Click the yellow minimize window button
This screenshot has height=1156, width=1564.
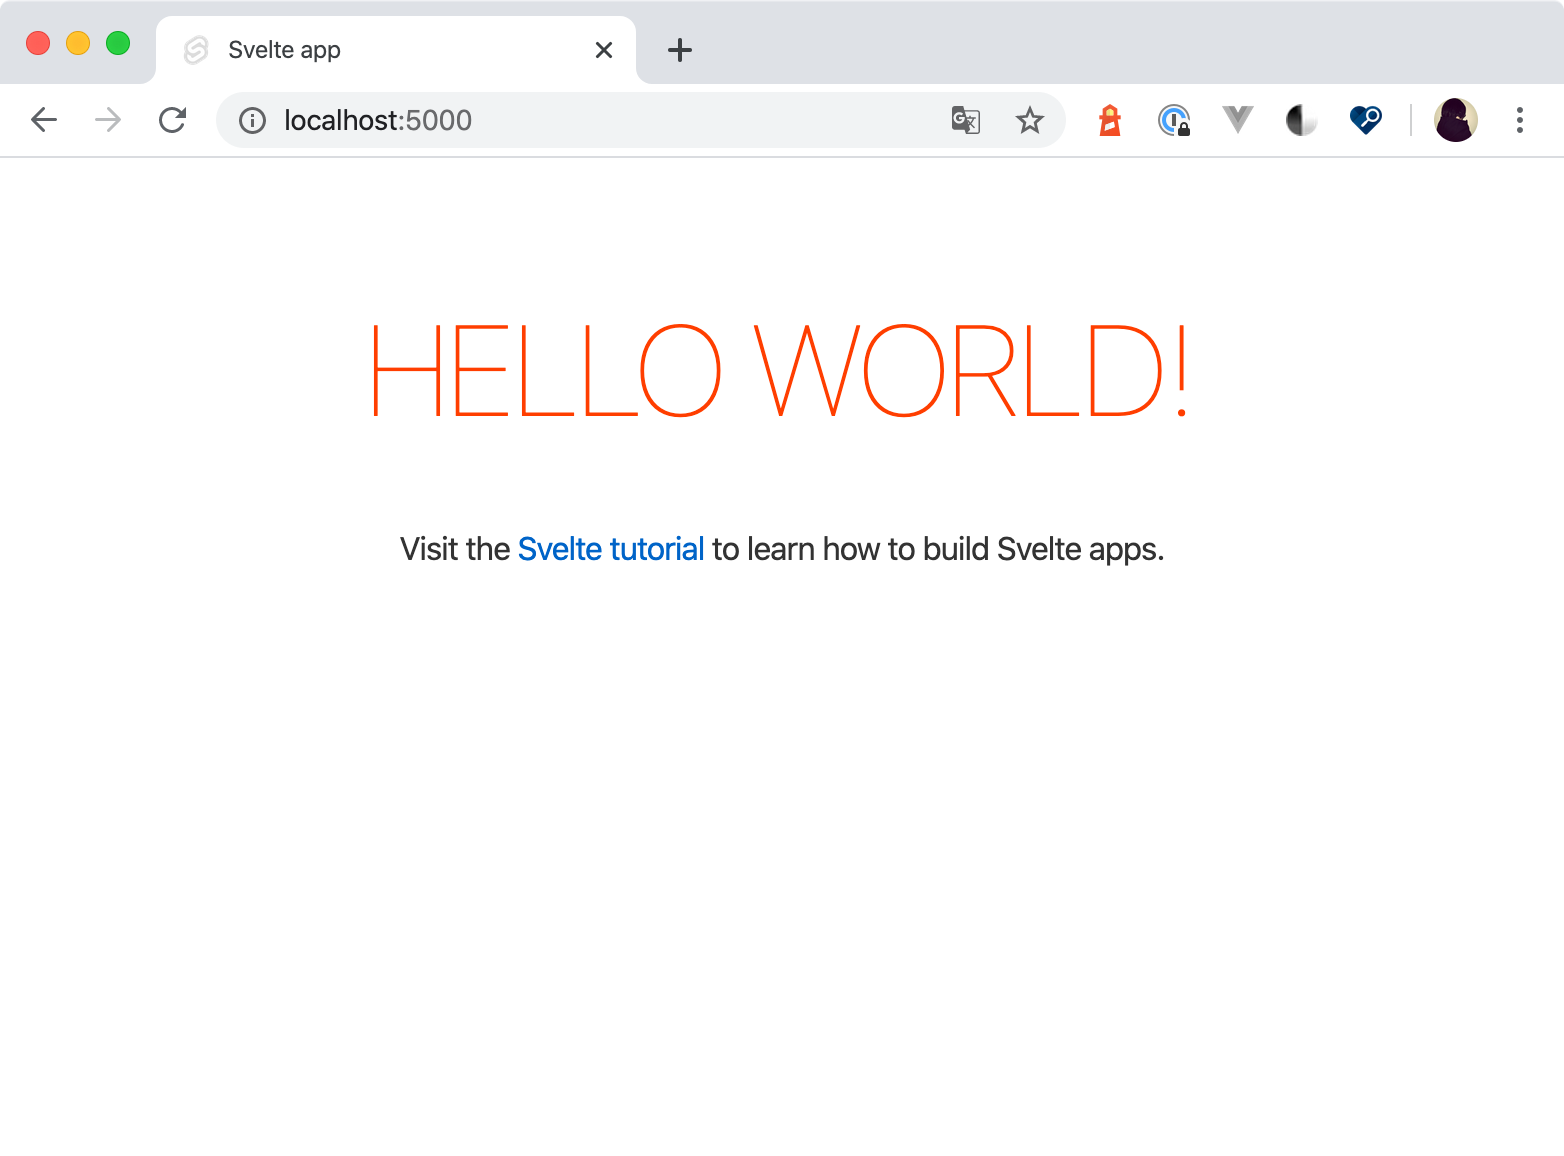point(78,43)
